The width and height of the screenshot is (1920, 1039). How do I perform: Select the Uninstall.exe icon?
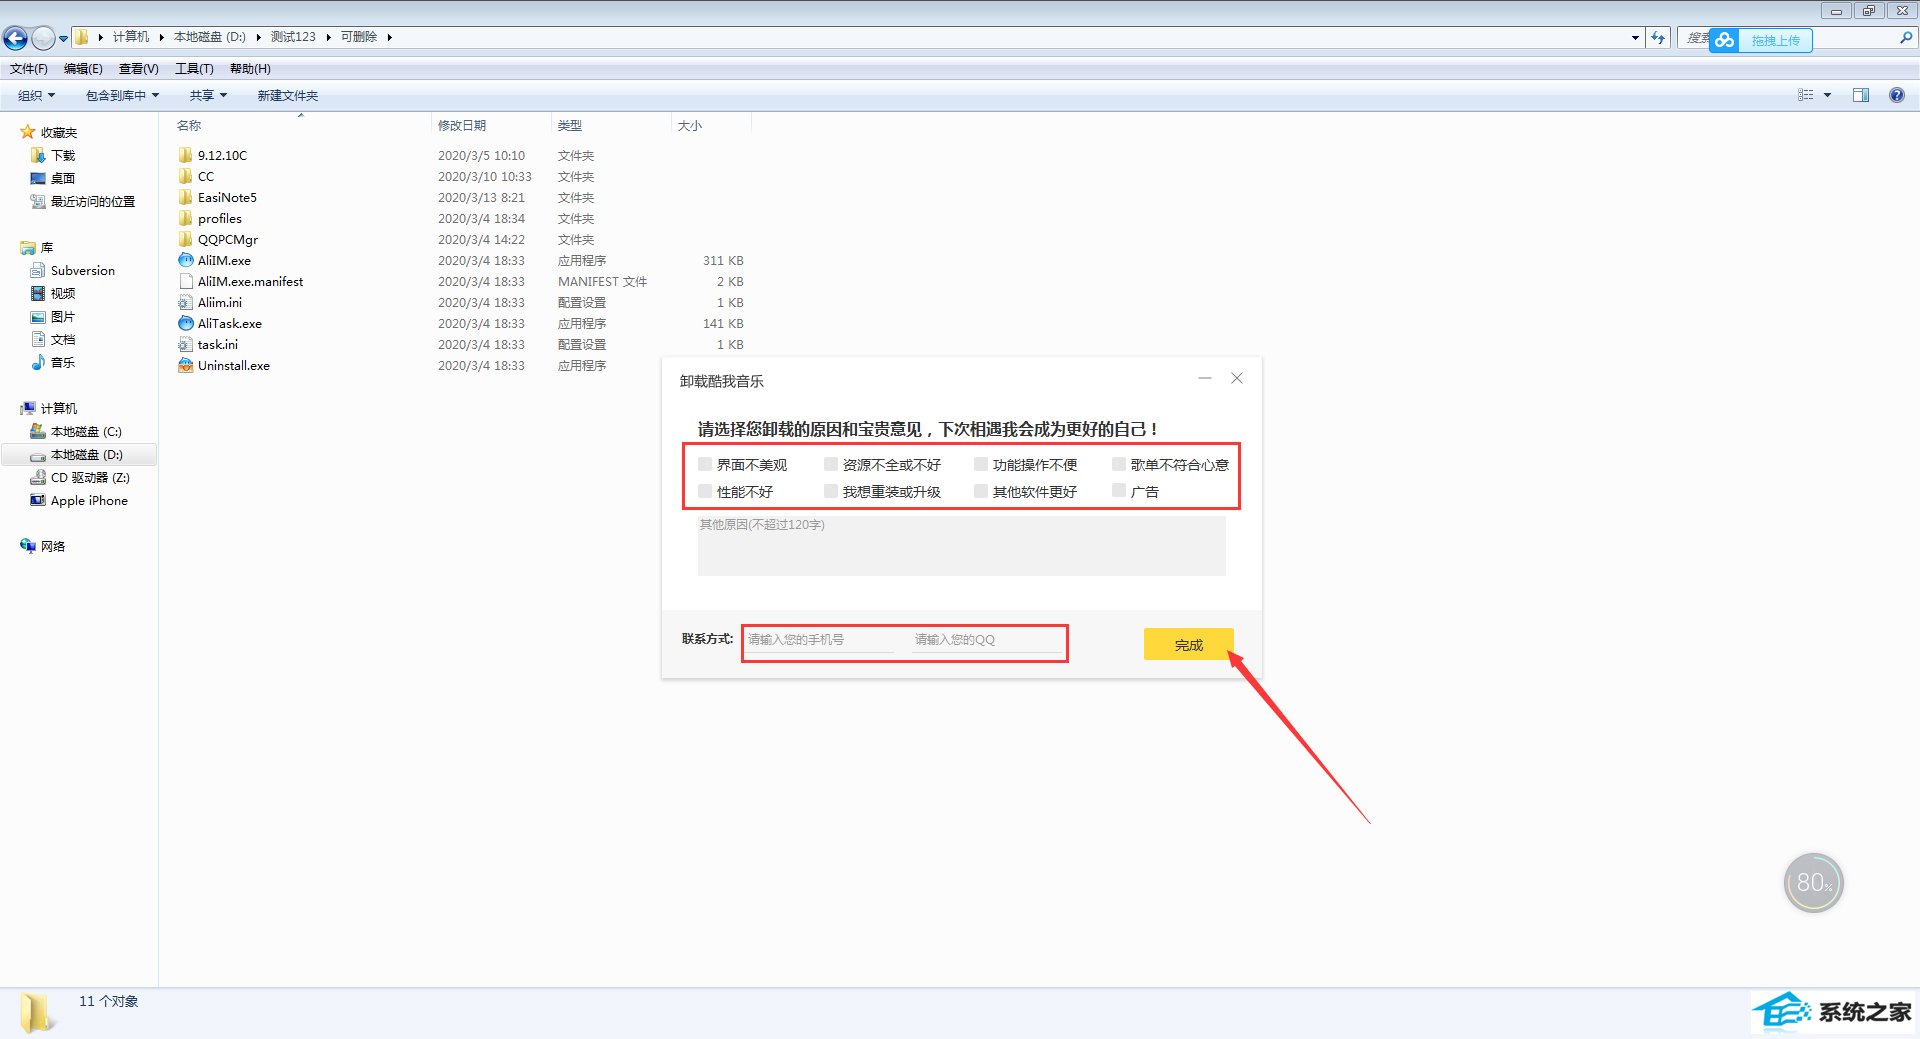pos(185,365)
